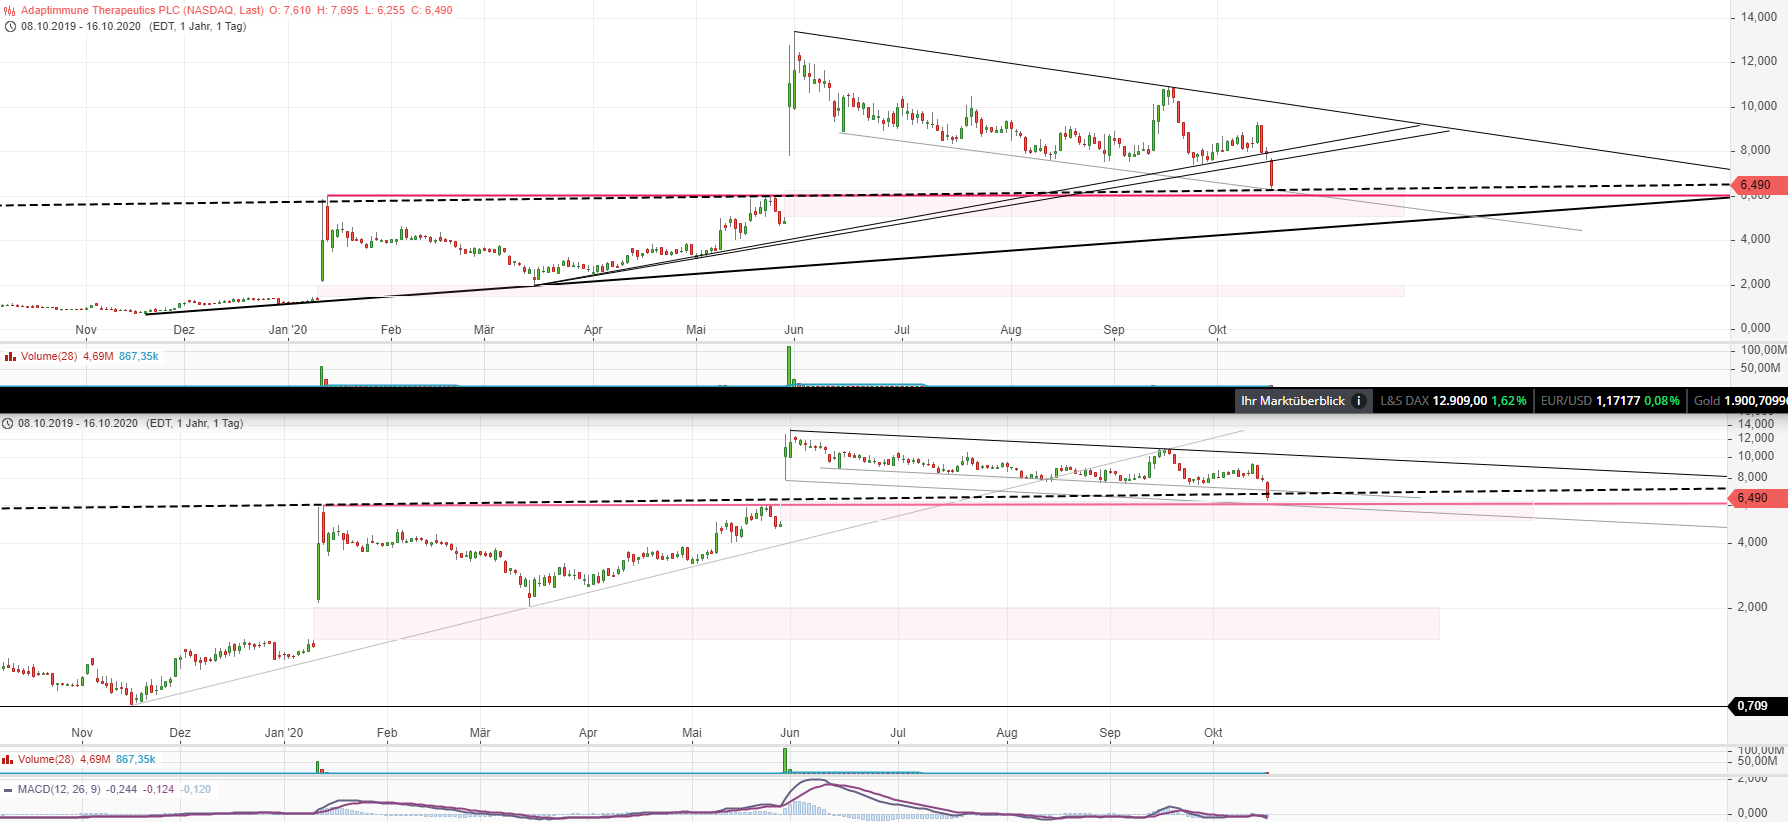Select the Volume(28) label in the upper chart
Viewport: 1788px width, 822px height.
click(x=49, y=356)
